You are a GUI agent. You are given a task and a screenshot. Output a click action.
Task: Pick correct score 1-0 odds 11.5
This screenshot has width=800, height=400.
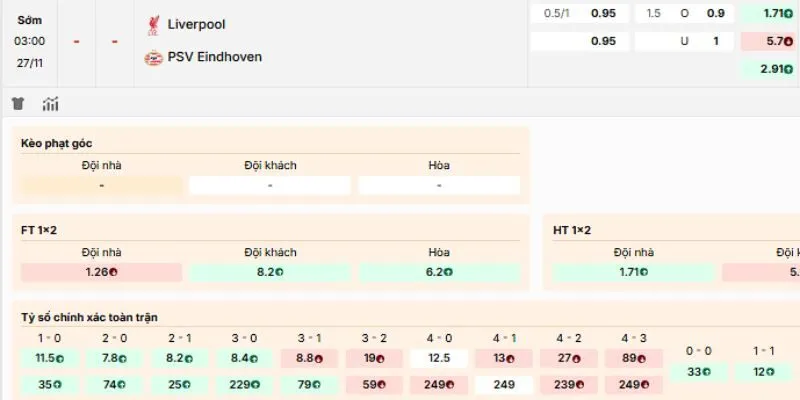(x=50, y=358)
